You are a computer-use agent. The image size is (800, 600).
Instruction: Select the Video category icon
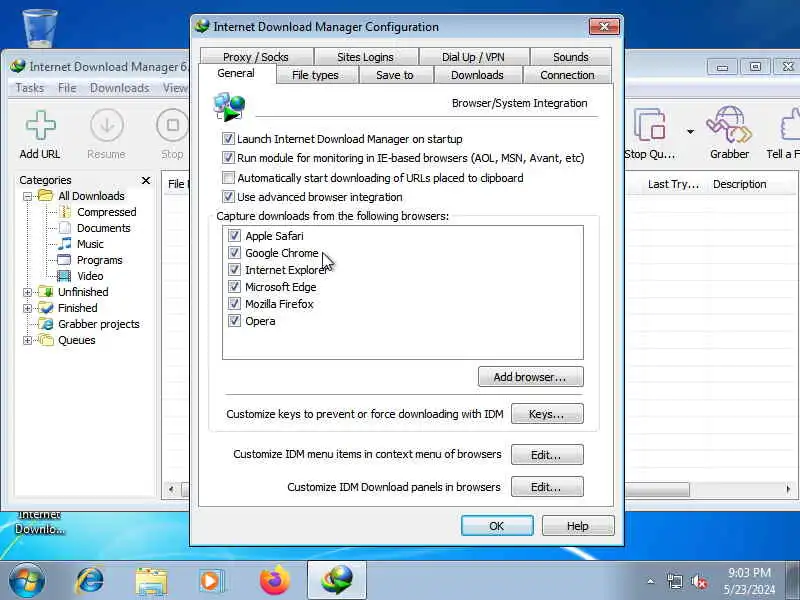tap(64, 276)
